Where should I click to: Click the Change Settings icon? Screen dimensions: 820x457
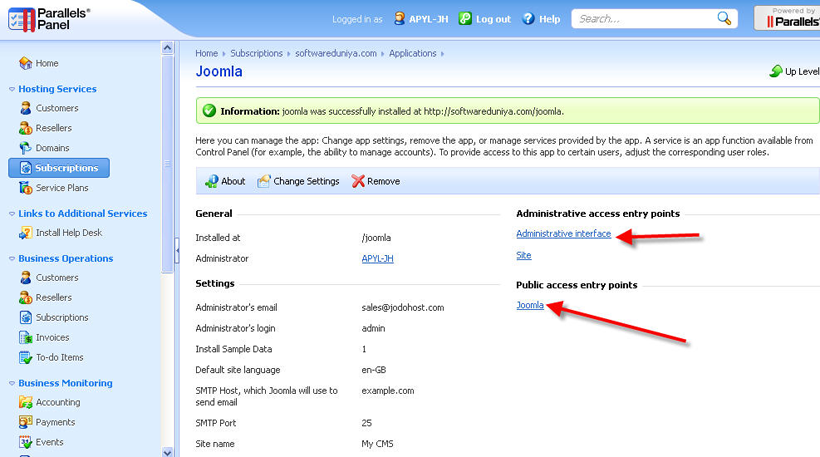(x=264, y=181)
